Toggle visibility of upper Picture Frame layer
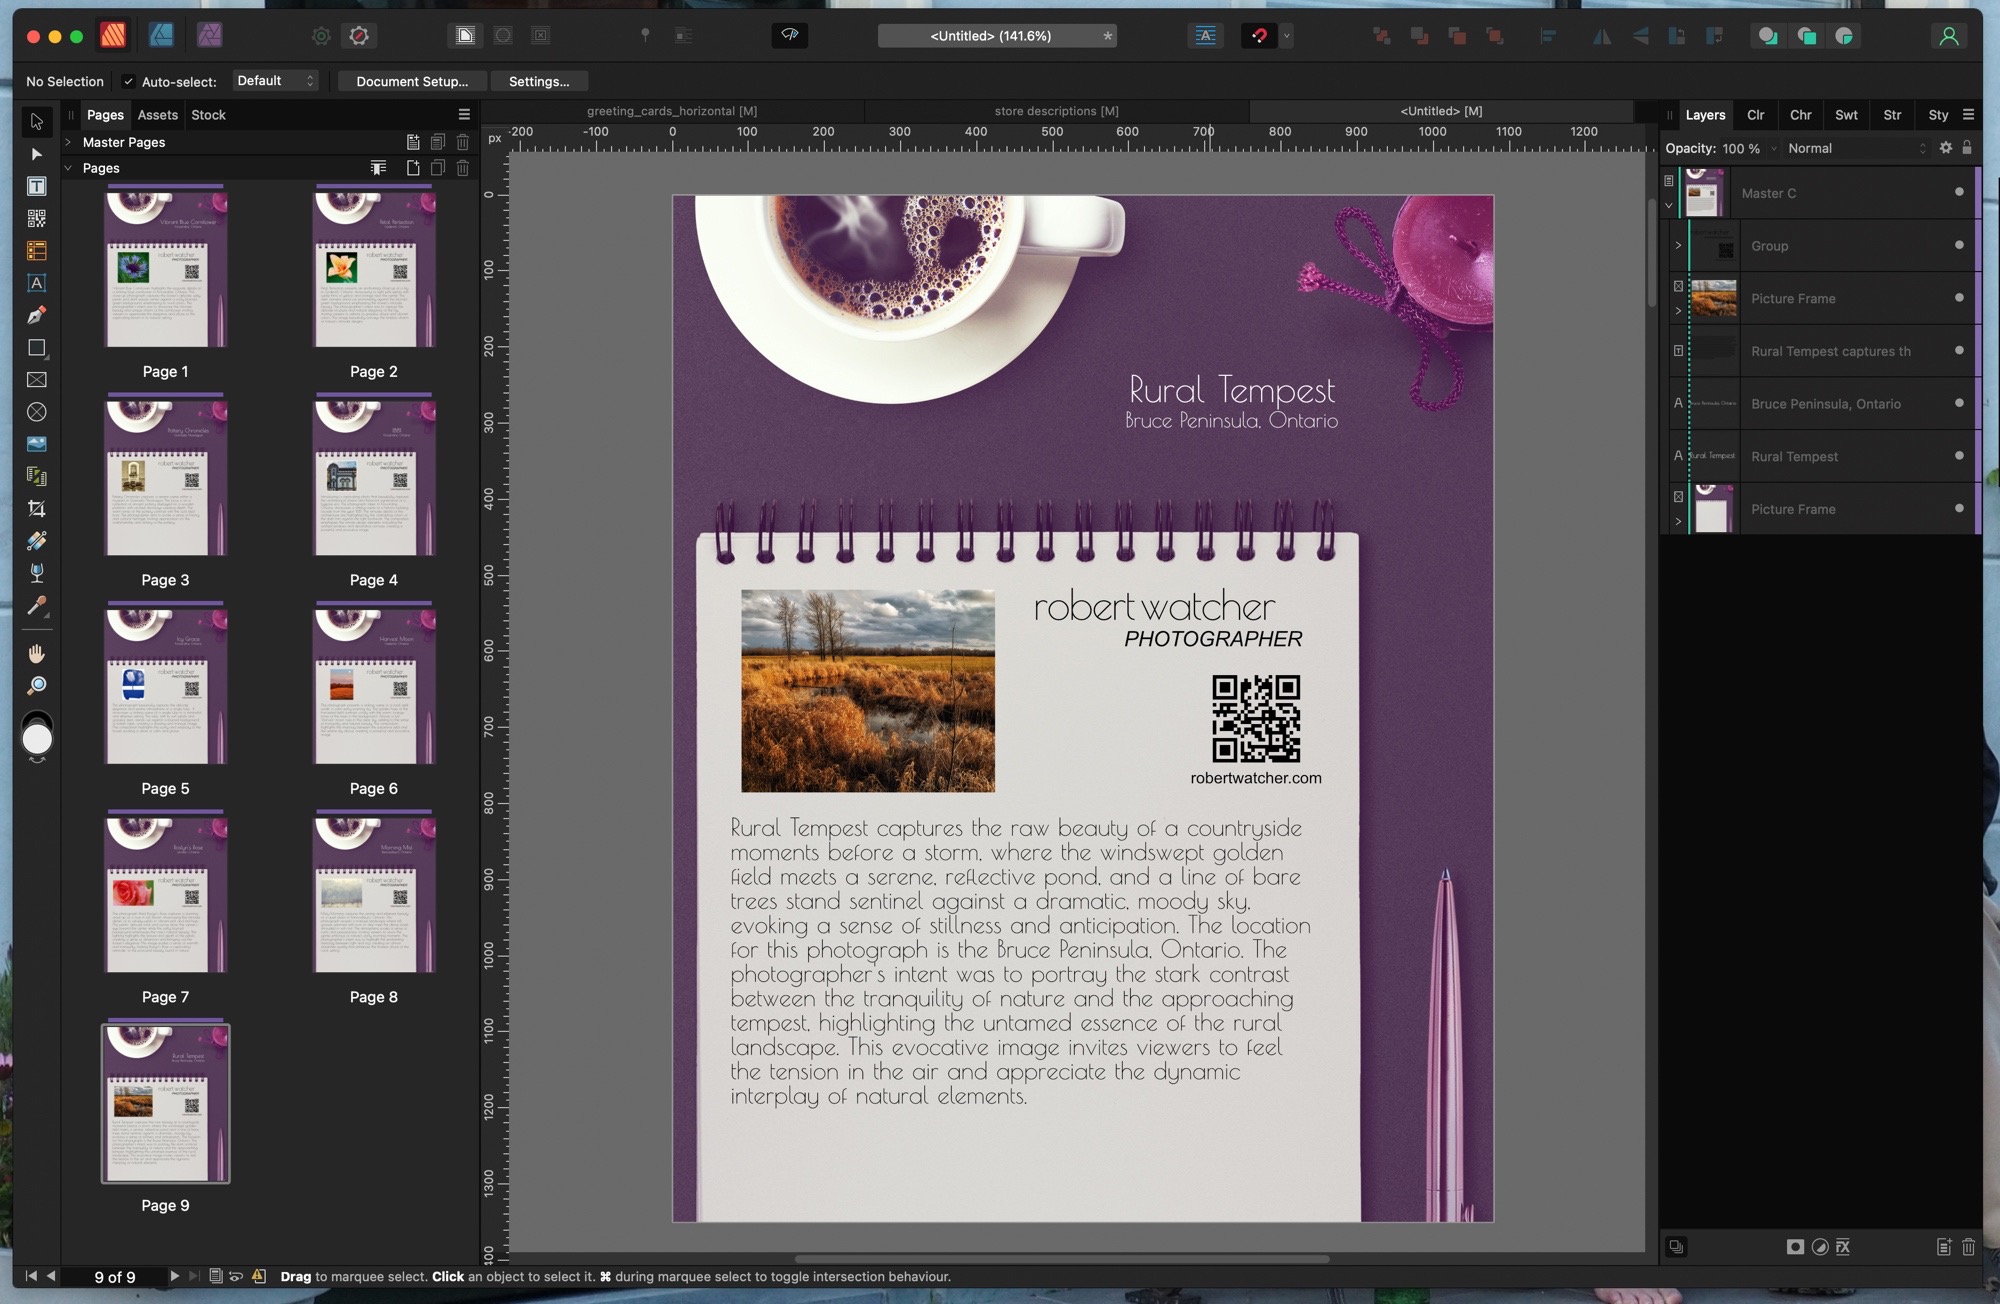 point(1959,298)
